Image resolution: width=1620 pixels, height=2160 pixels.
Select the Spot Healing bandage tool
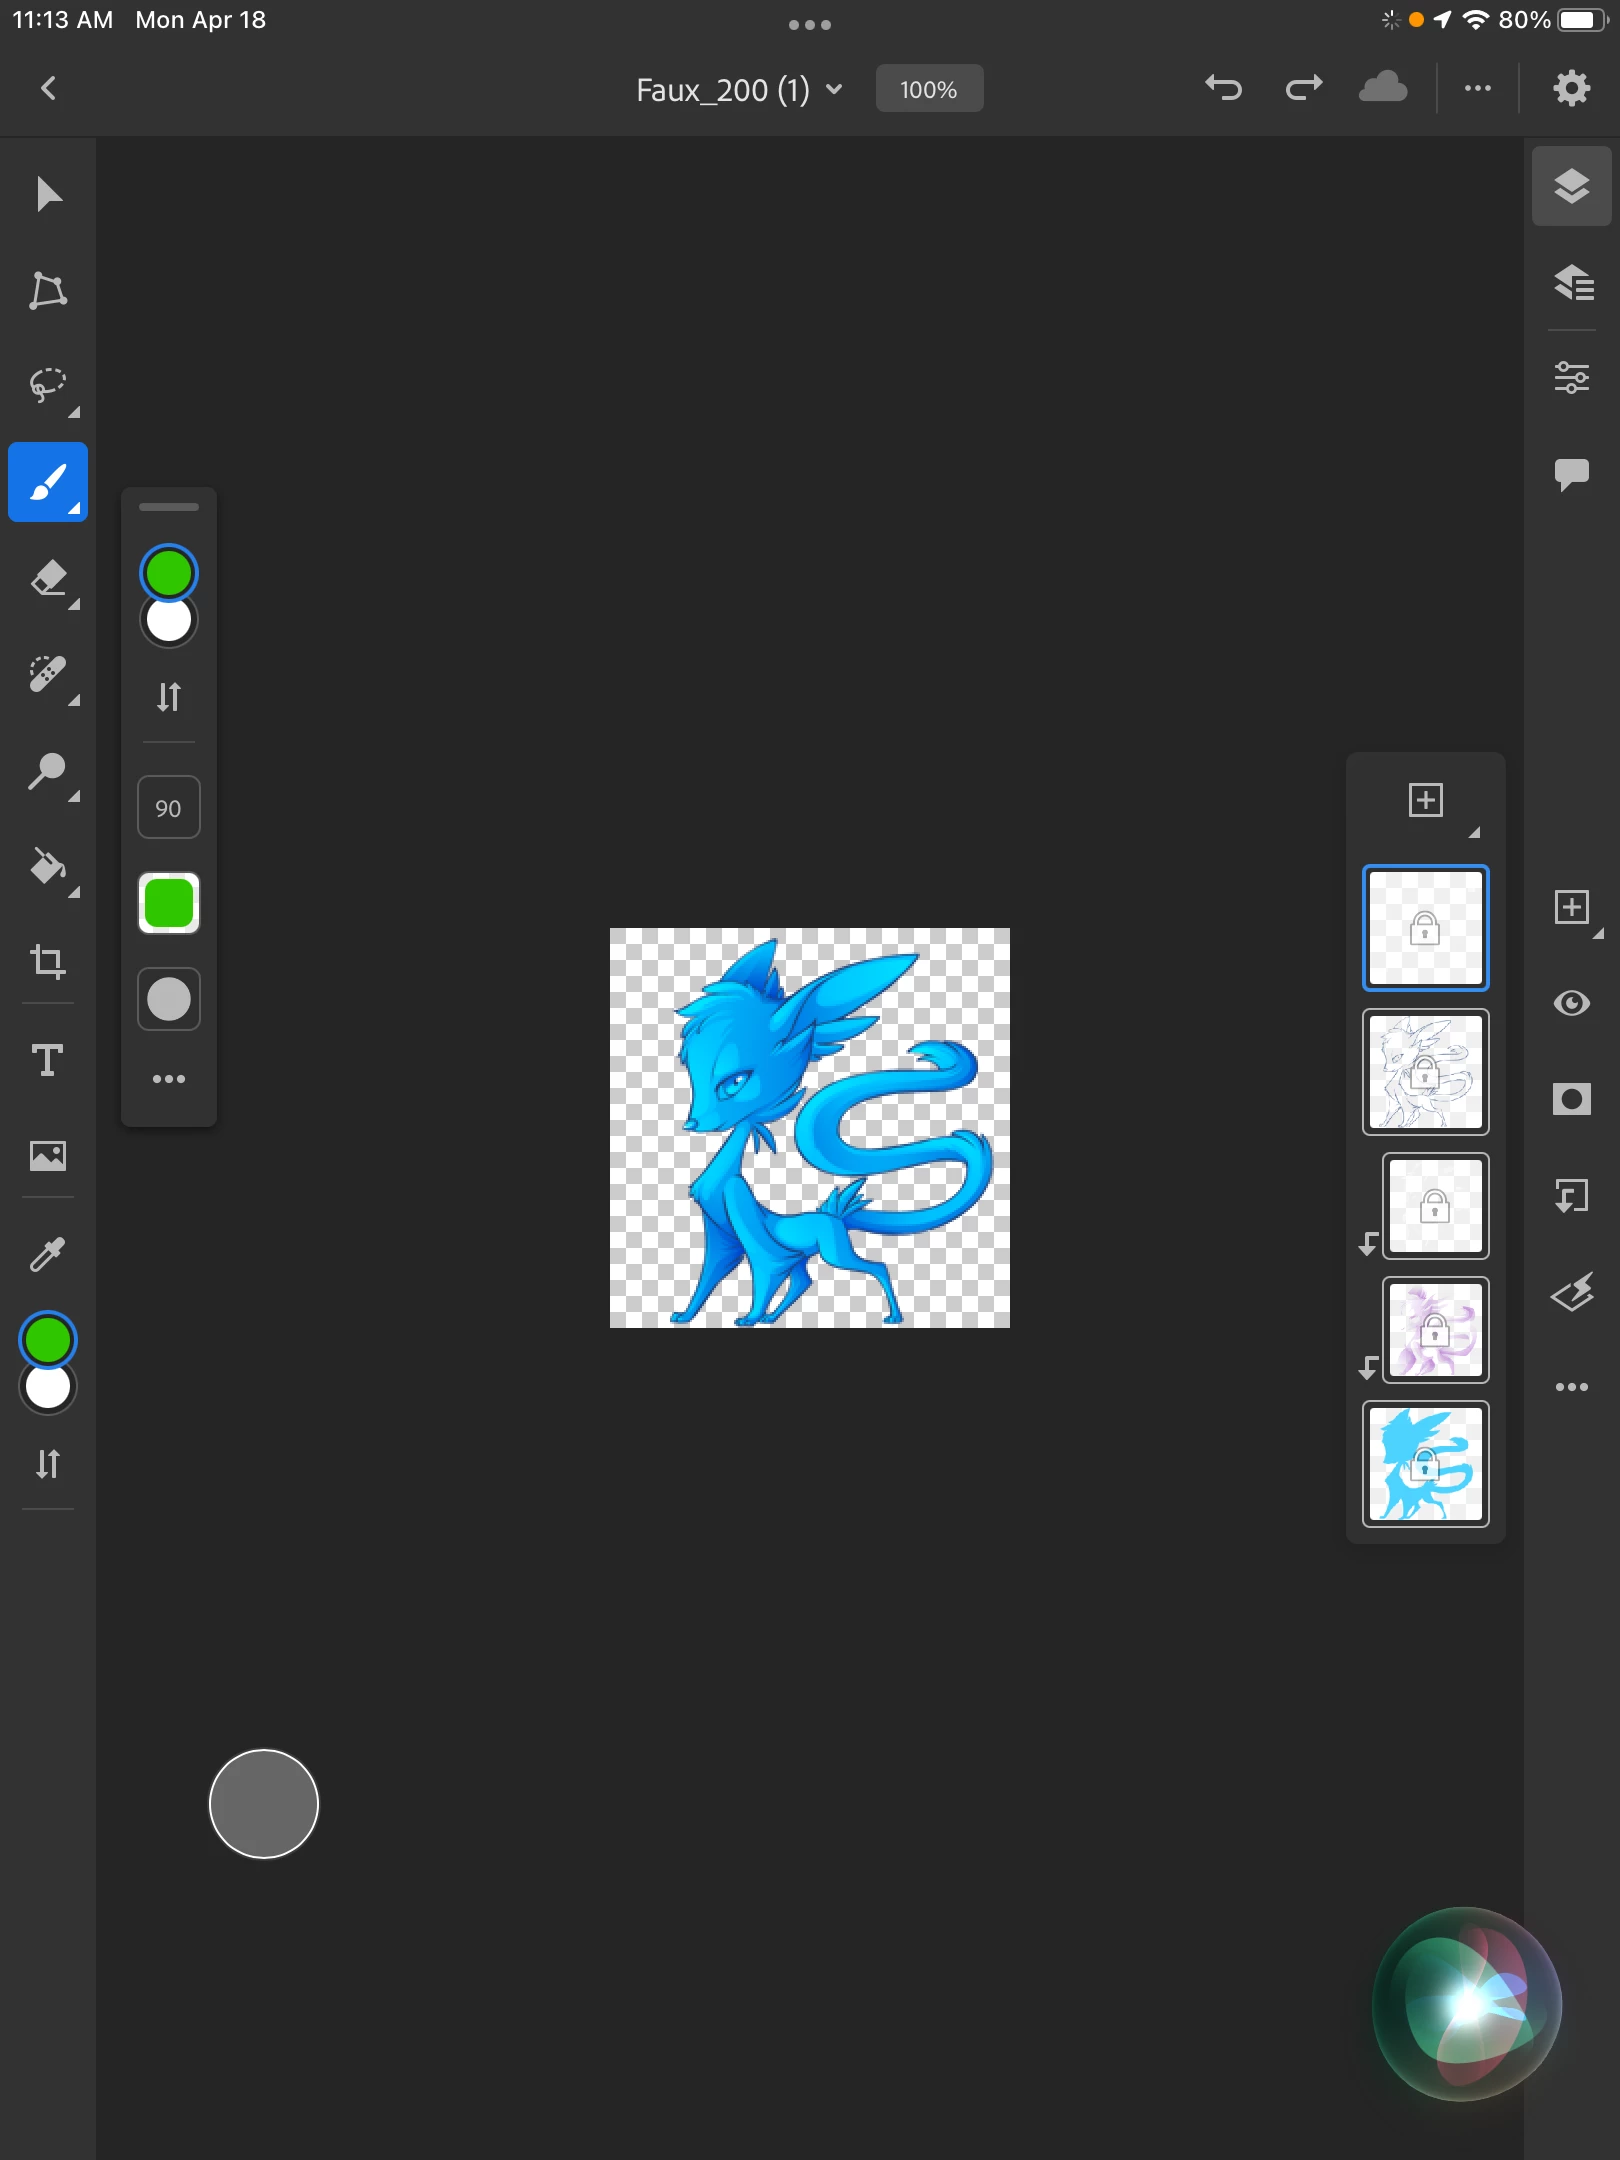point(48,674)
